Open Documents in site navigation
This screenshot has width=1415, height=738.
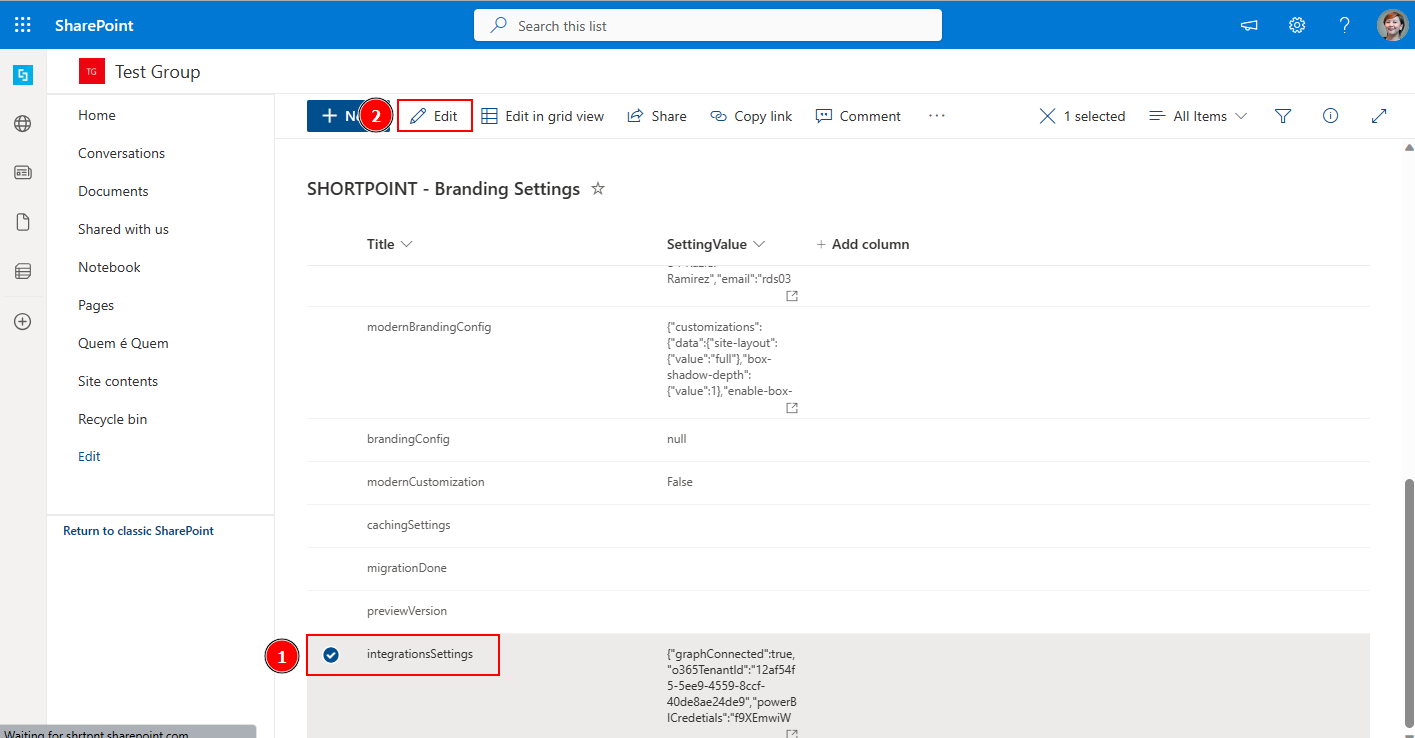pyautogui.click(x=113, y=191)
